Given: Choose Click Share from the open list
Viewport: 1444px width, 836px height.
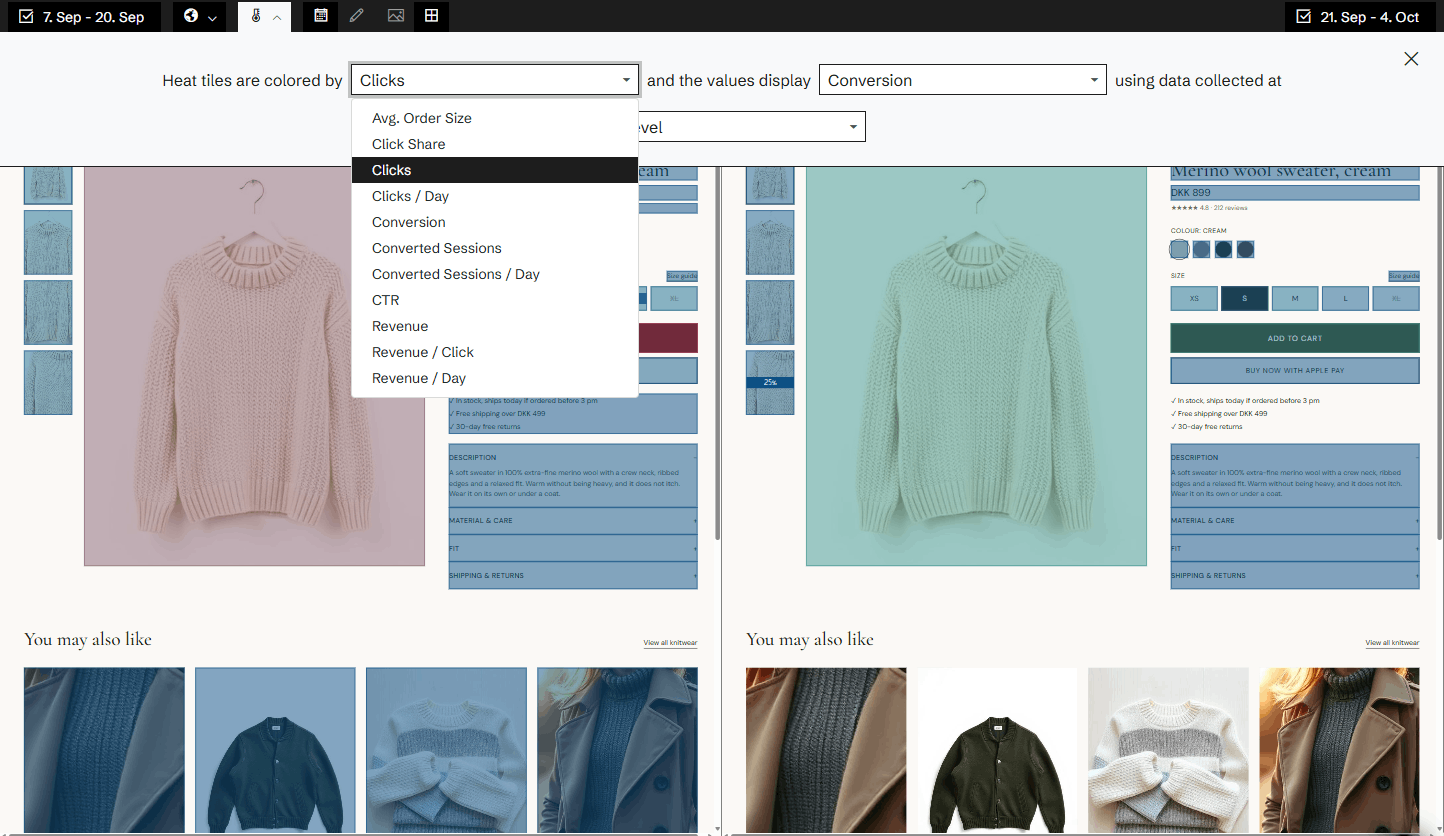Looking at the screenshot, I should point(495,144).
